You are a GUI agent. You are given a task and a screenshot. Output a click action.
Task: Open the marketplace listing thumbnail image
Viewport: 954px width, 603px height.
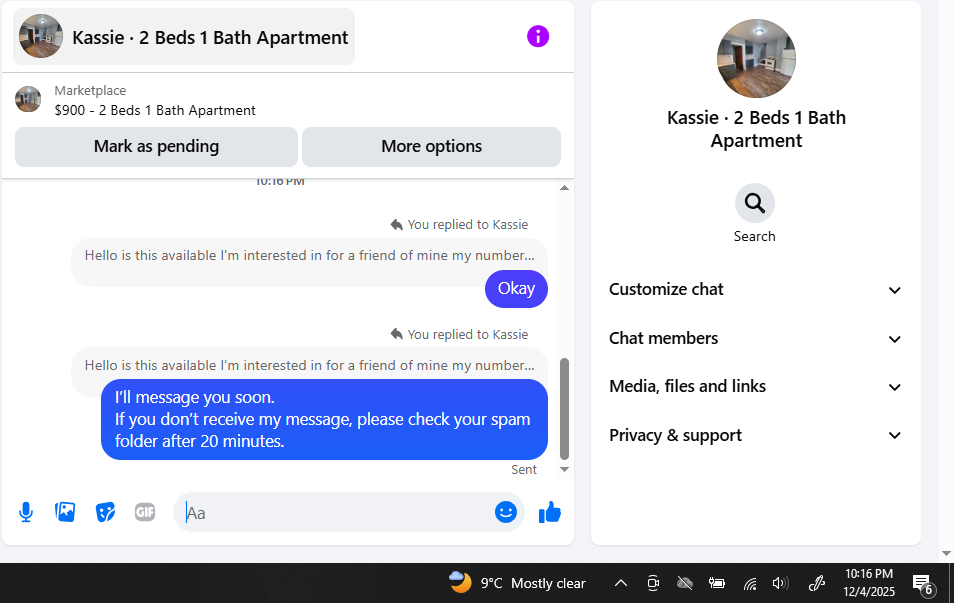28,99
